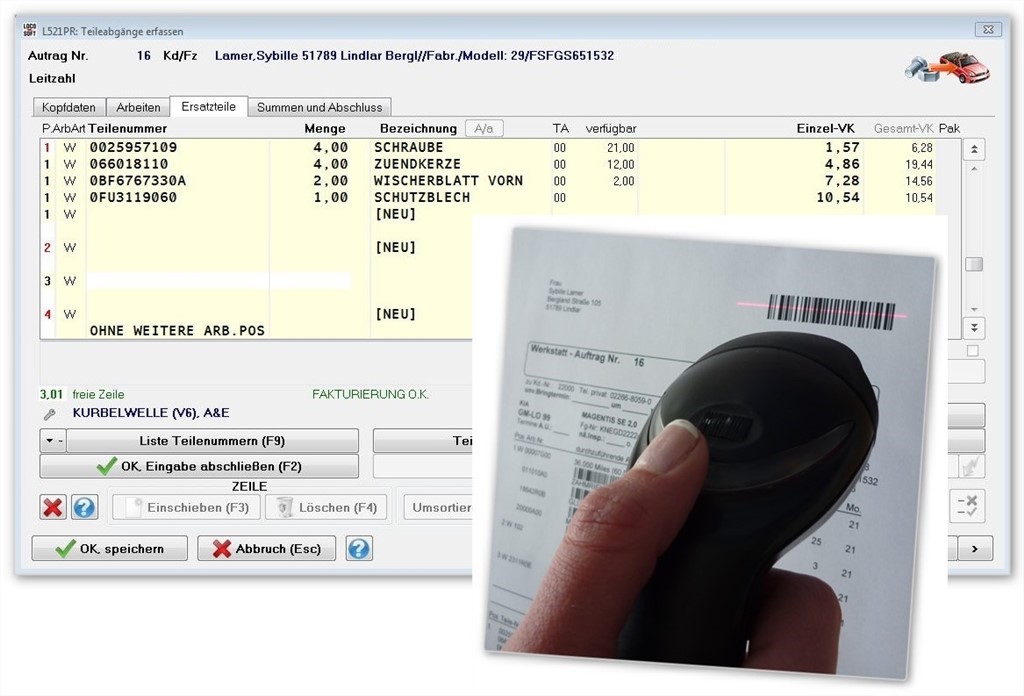The height and width of the screenshot is (696, 1024).
Task: Toggle the checkbox below the scrollbar
Action: [973, 351]
